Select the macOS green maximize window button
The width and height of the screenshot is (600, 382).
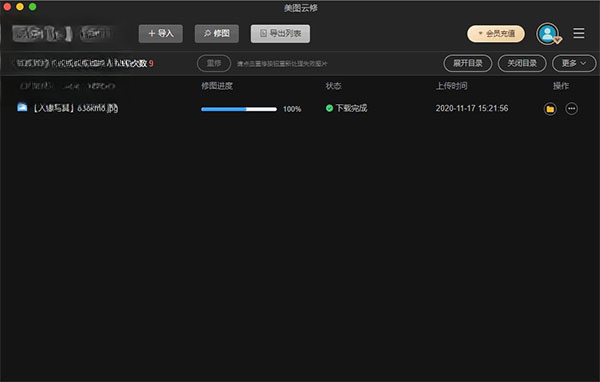coord(33,7)
